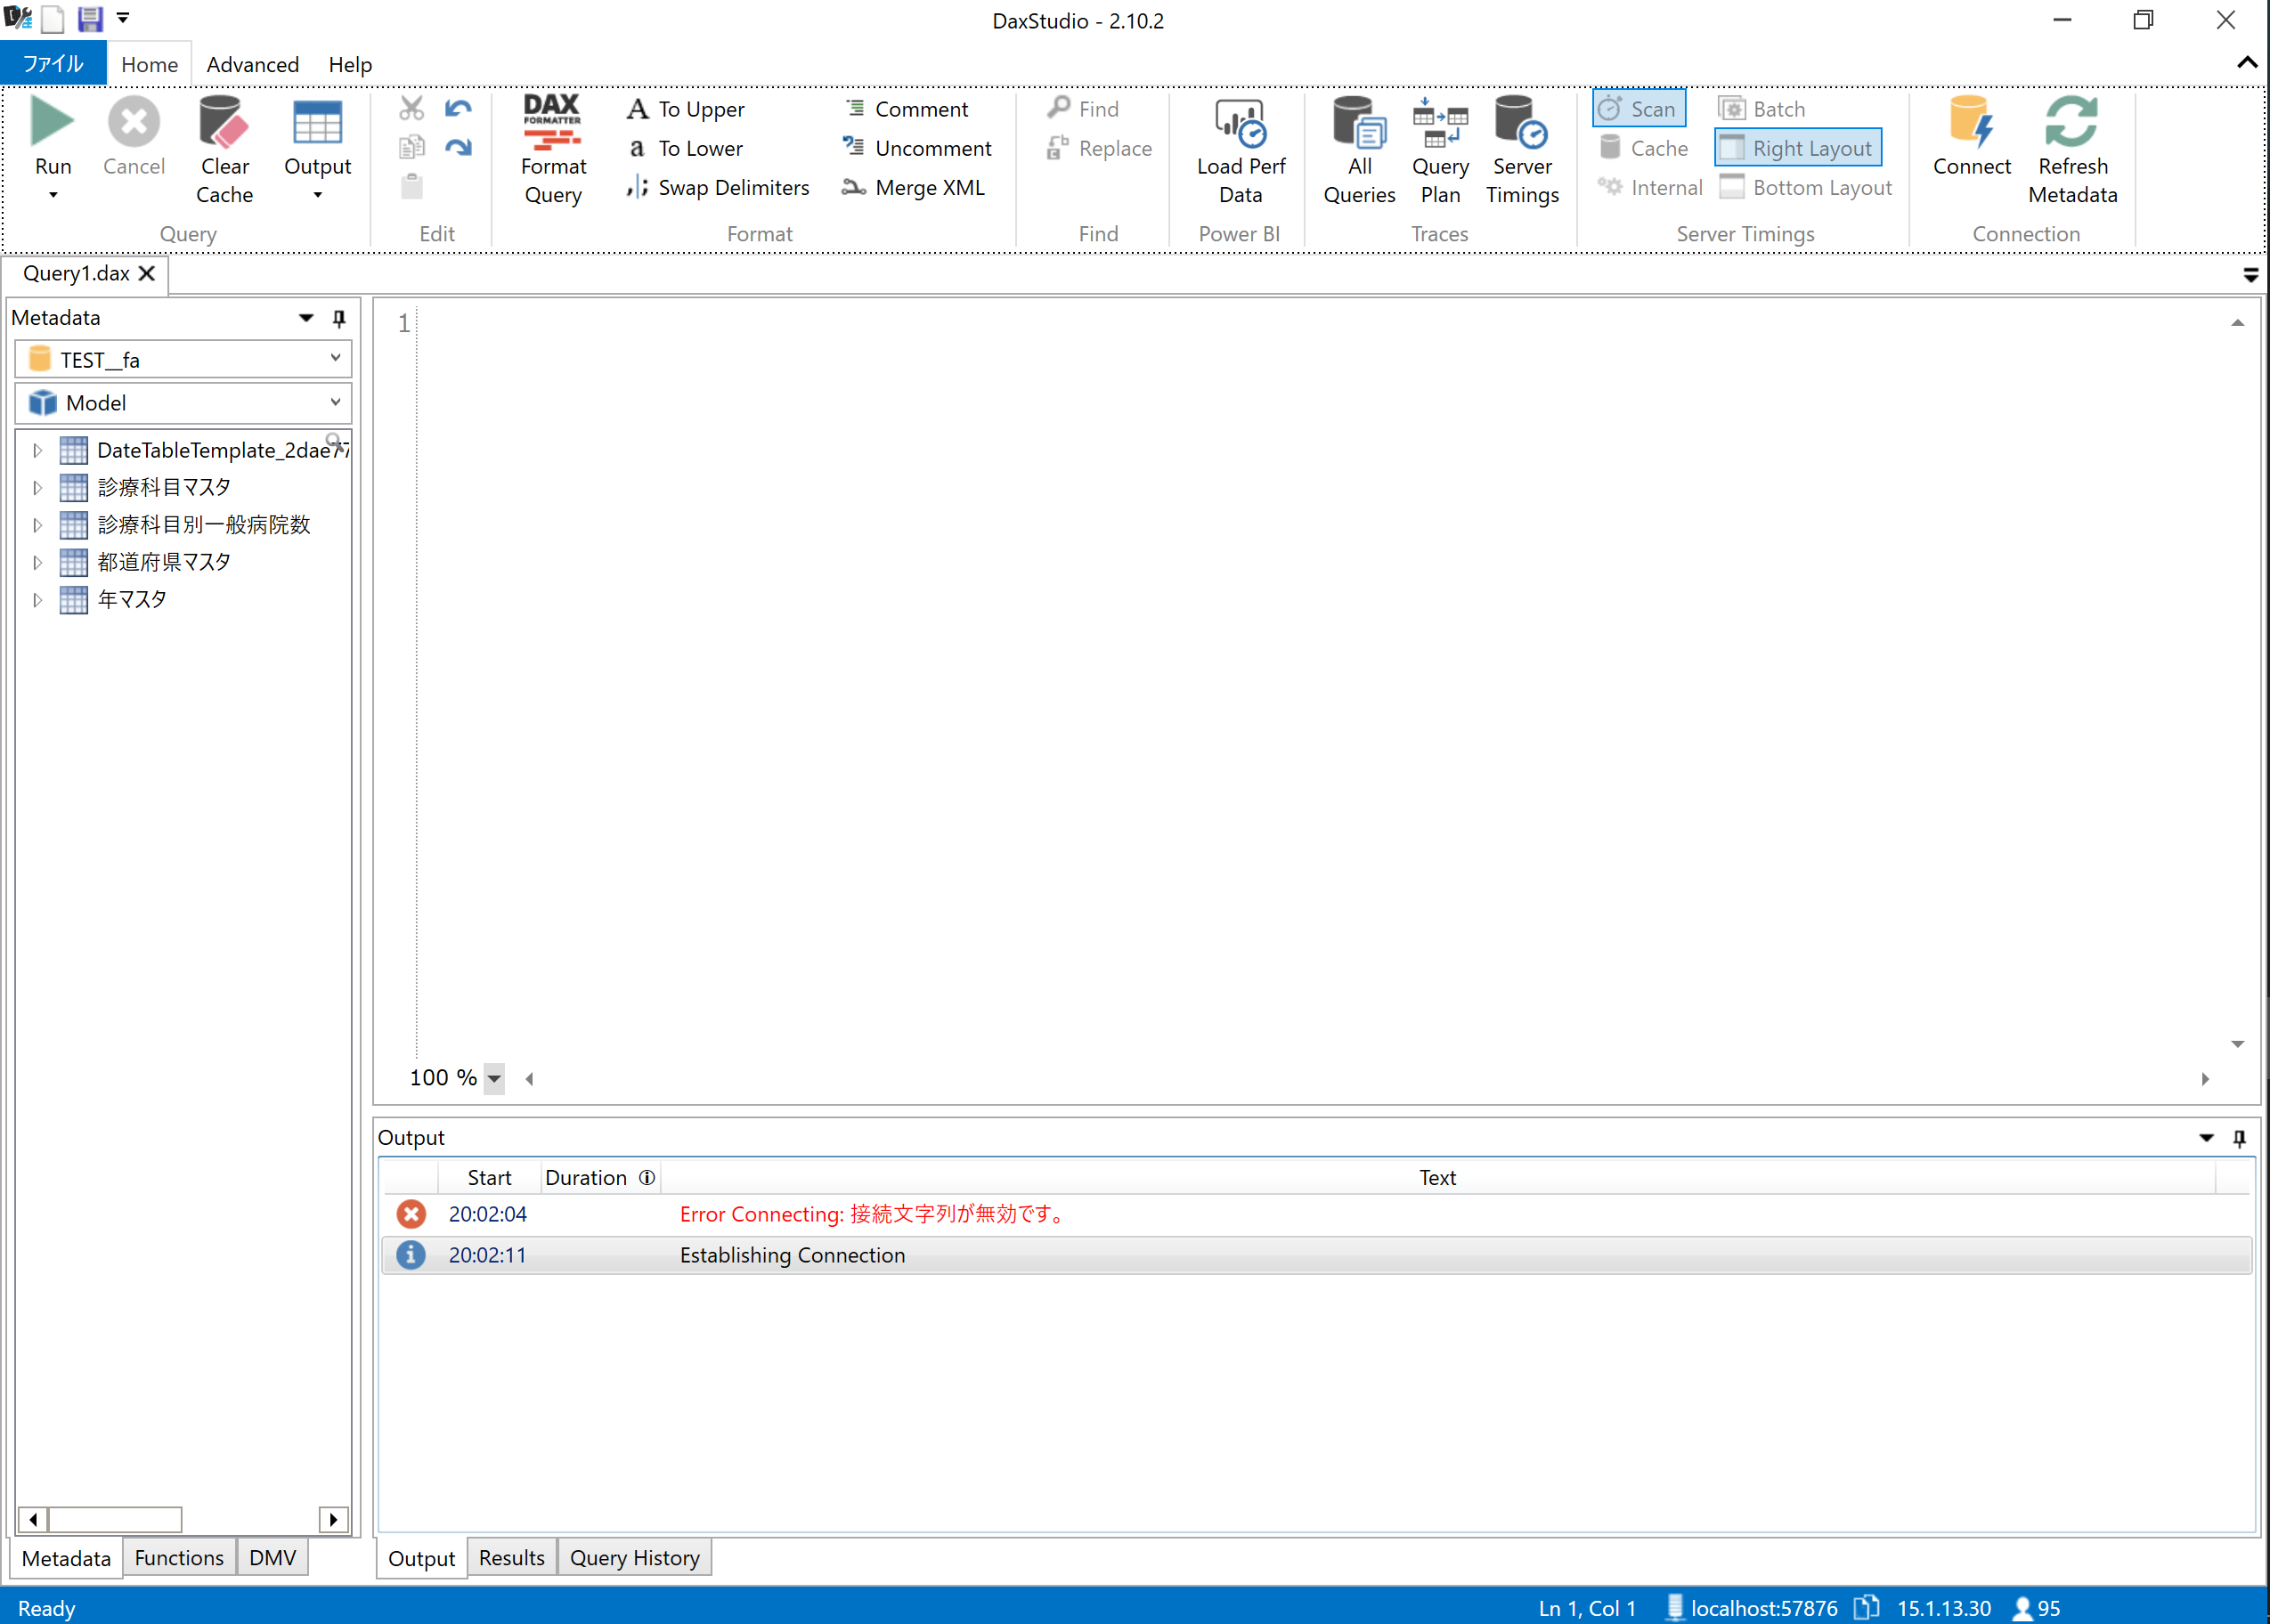Clear the cache

tap(224, 148)
